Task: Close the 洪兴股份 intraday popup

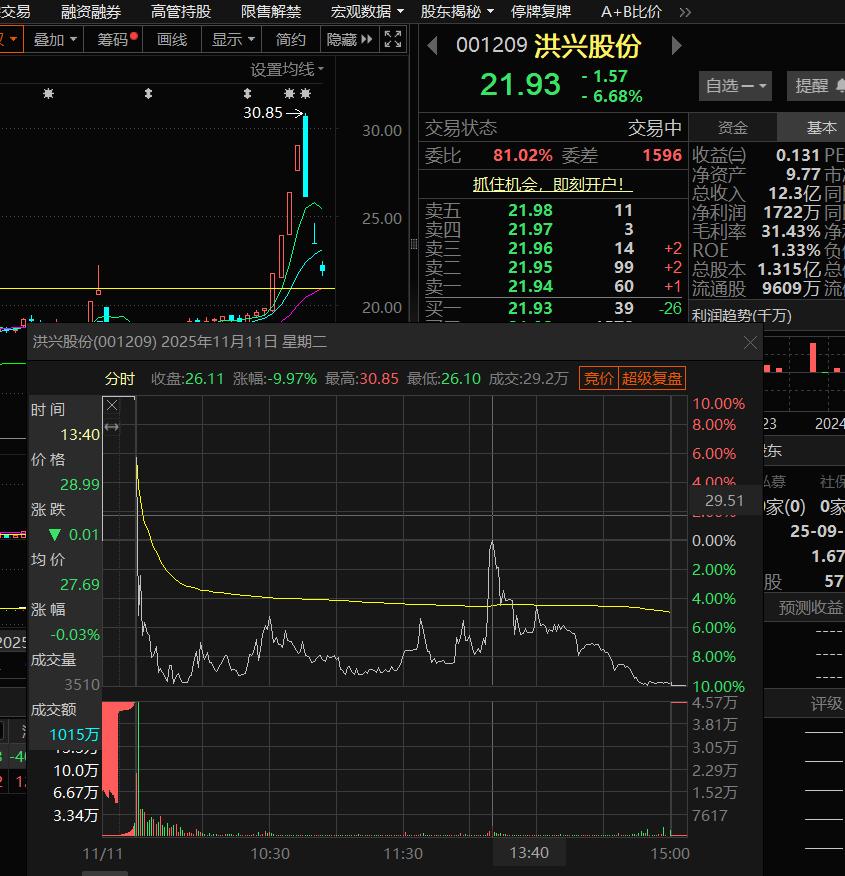Action: 750,342
